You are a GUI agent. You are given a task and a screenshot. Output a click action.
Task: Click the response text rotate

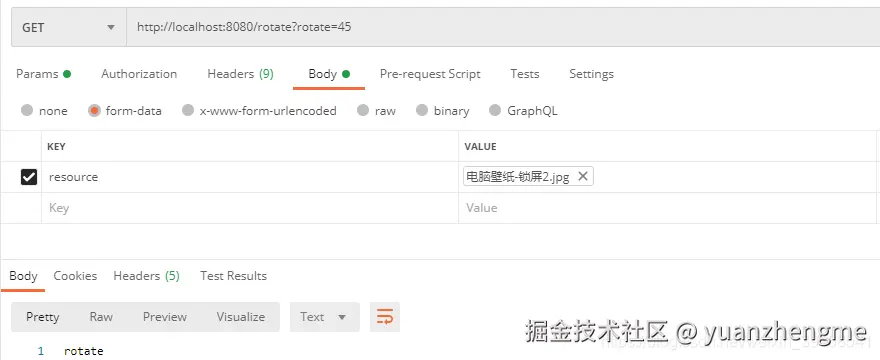tap(84, 351)
